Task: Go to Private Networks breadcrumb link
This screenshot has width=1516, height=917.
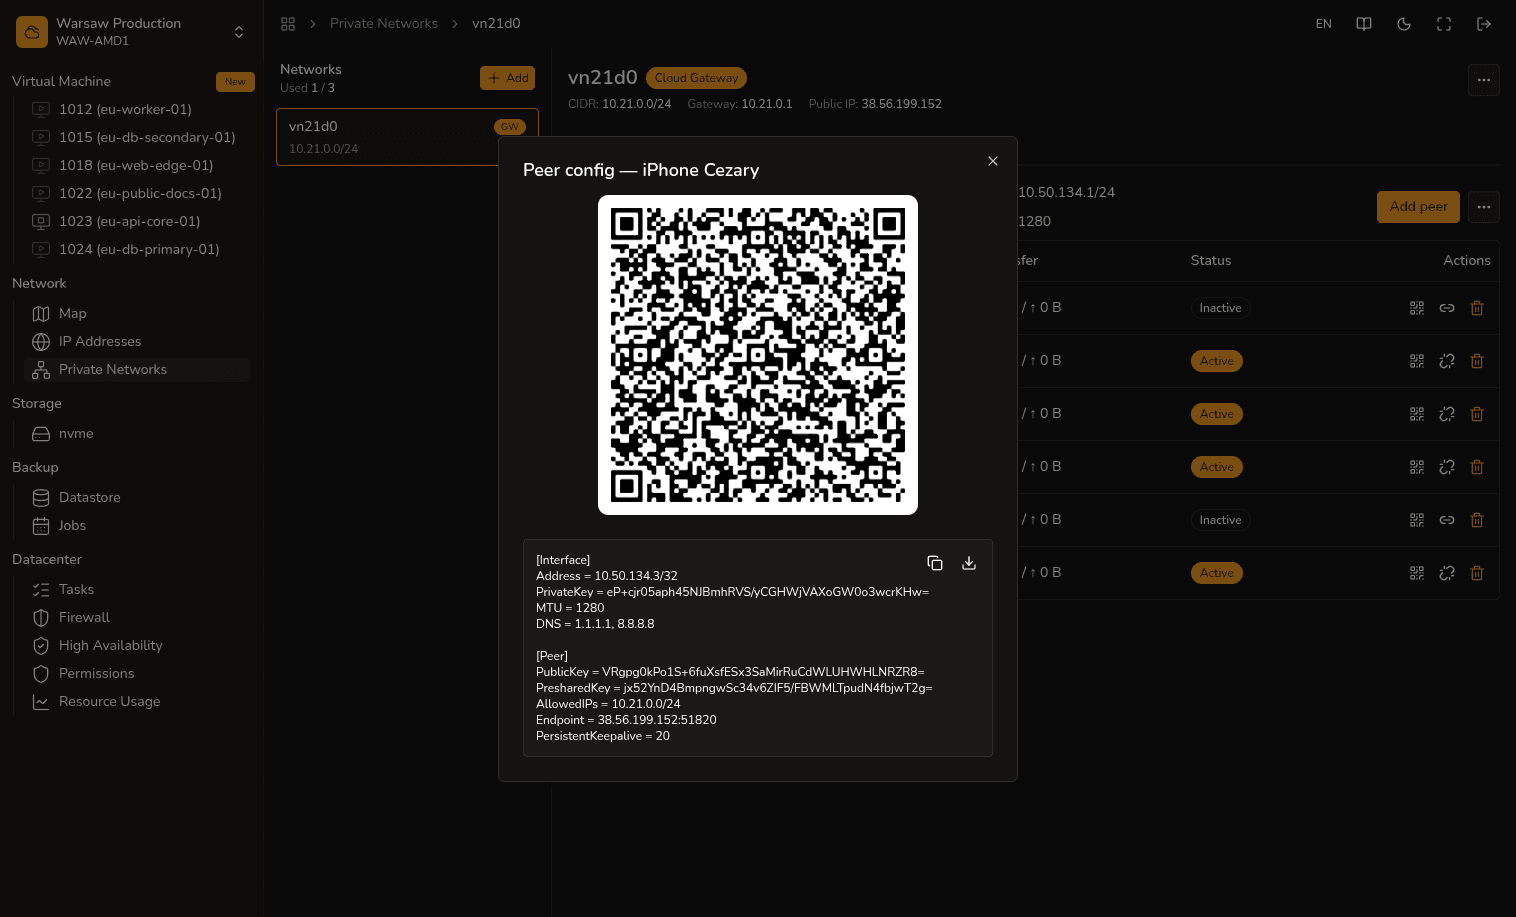Action: click(x=384, y=24)
